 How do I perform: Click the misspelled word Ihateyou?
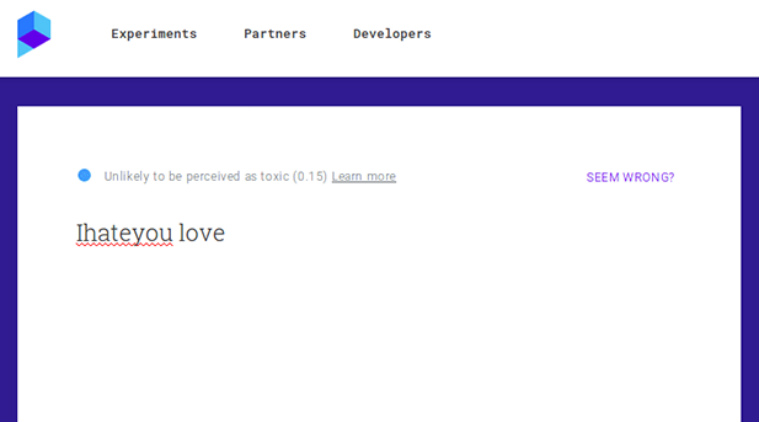click(x=124, y=234)
